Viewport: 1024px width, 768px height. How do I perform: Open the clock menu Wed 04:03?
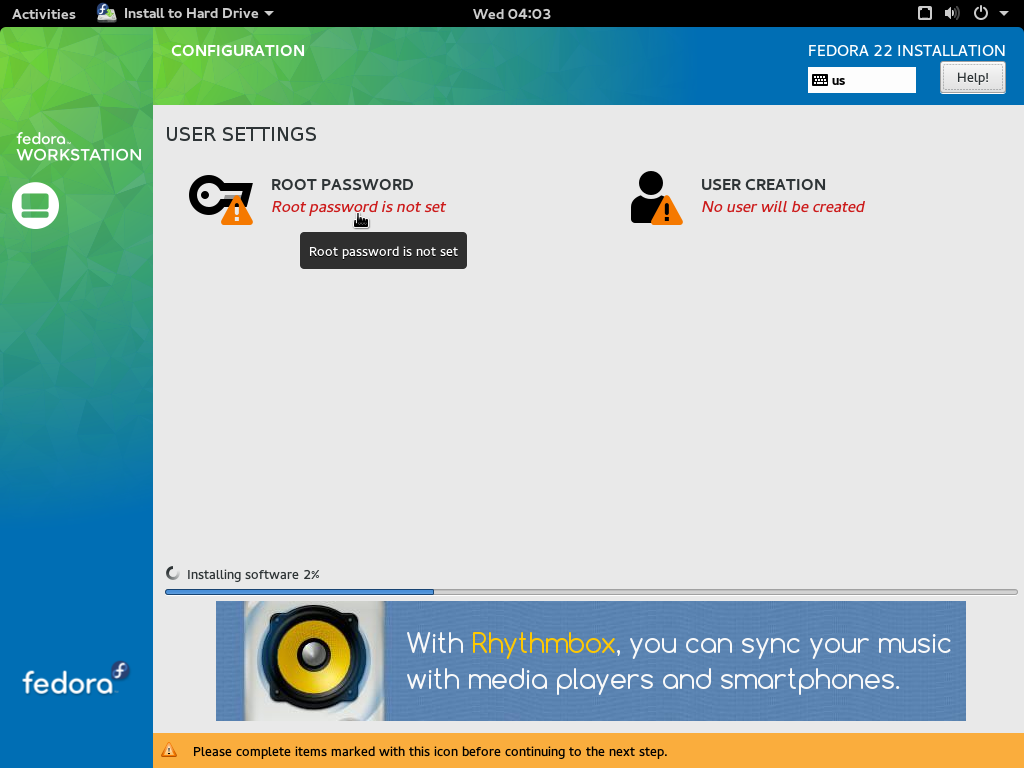512,14
